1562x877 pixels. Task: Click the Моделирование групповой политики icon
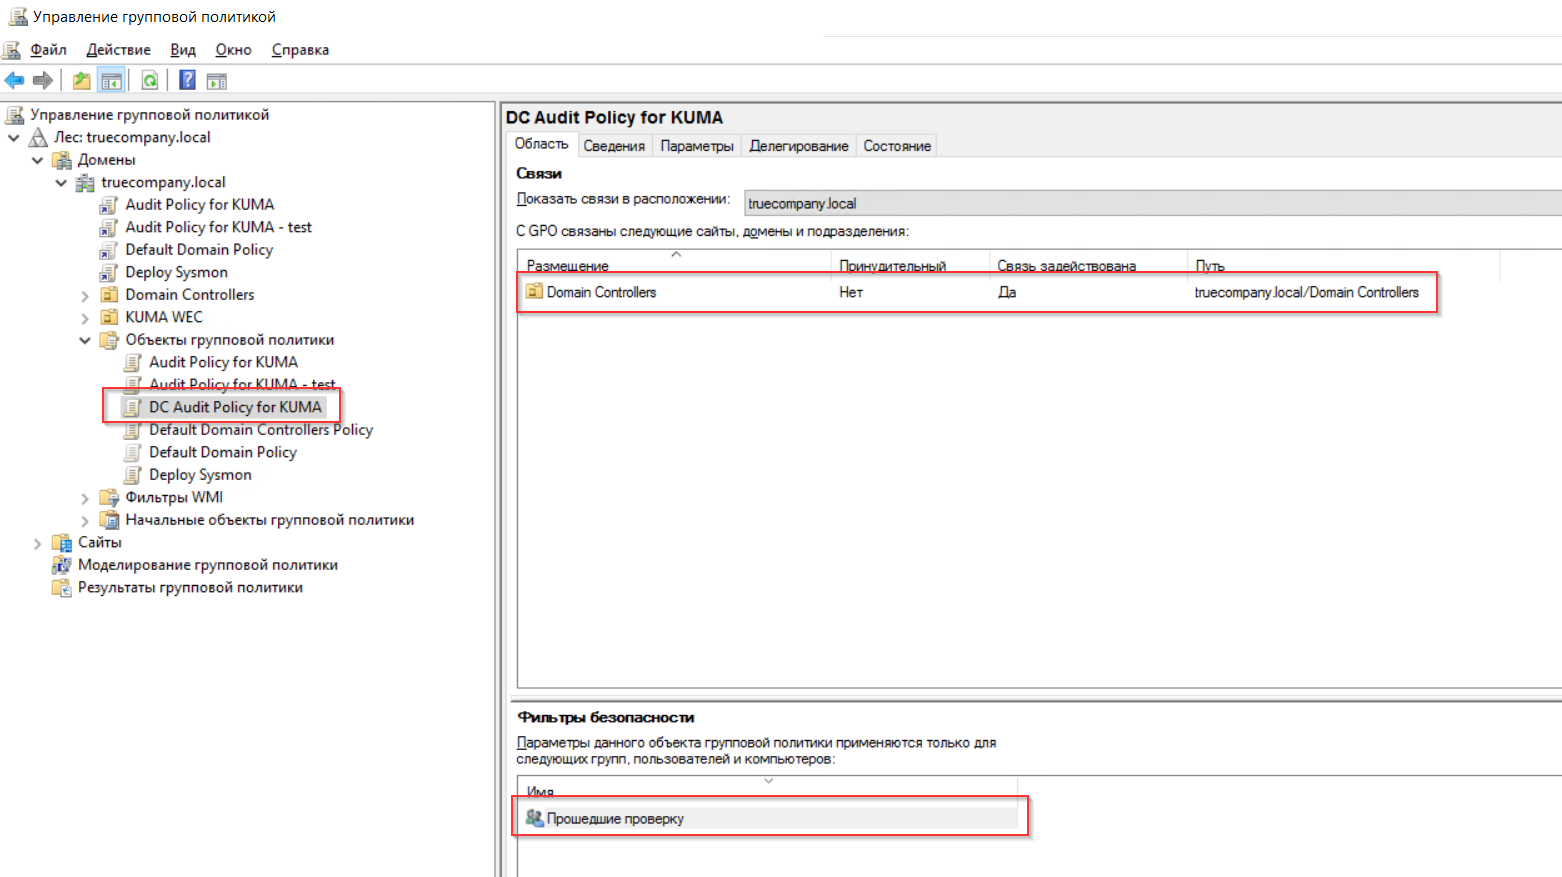[x=62, y=565]
